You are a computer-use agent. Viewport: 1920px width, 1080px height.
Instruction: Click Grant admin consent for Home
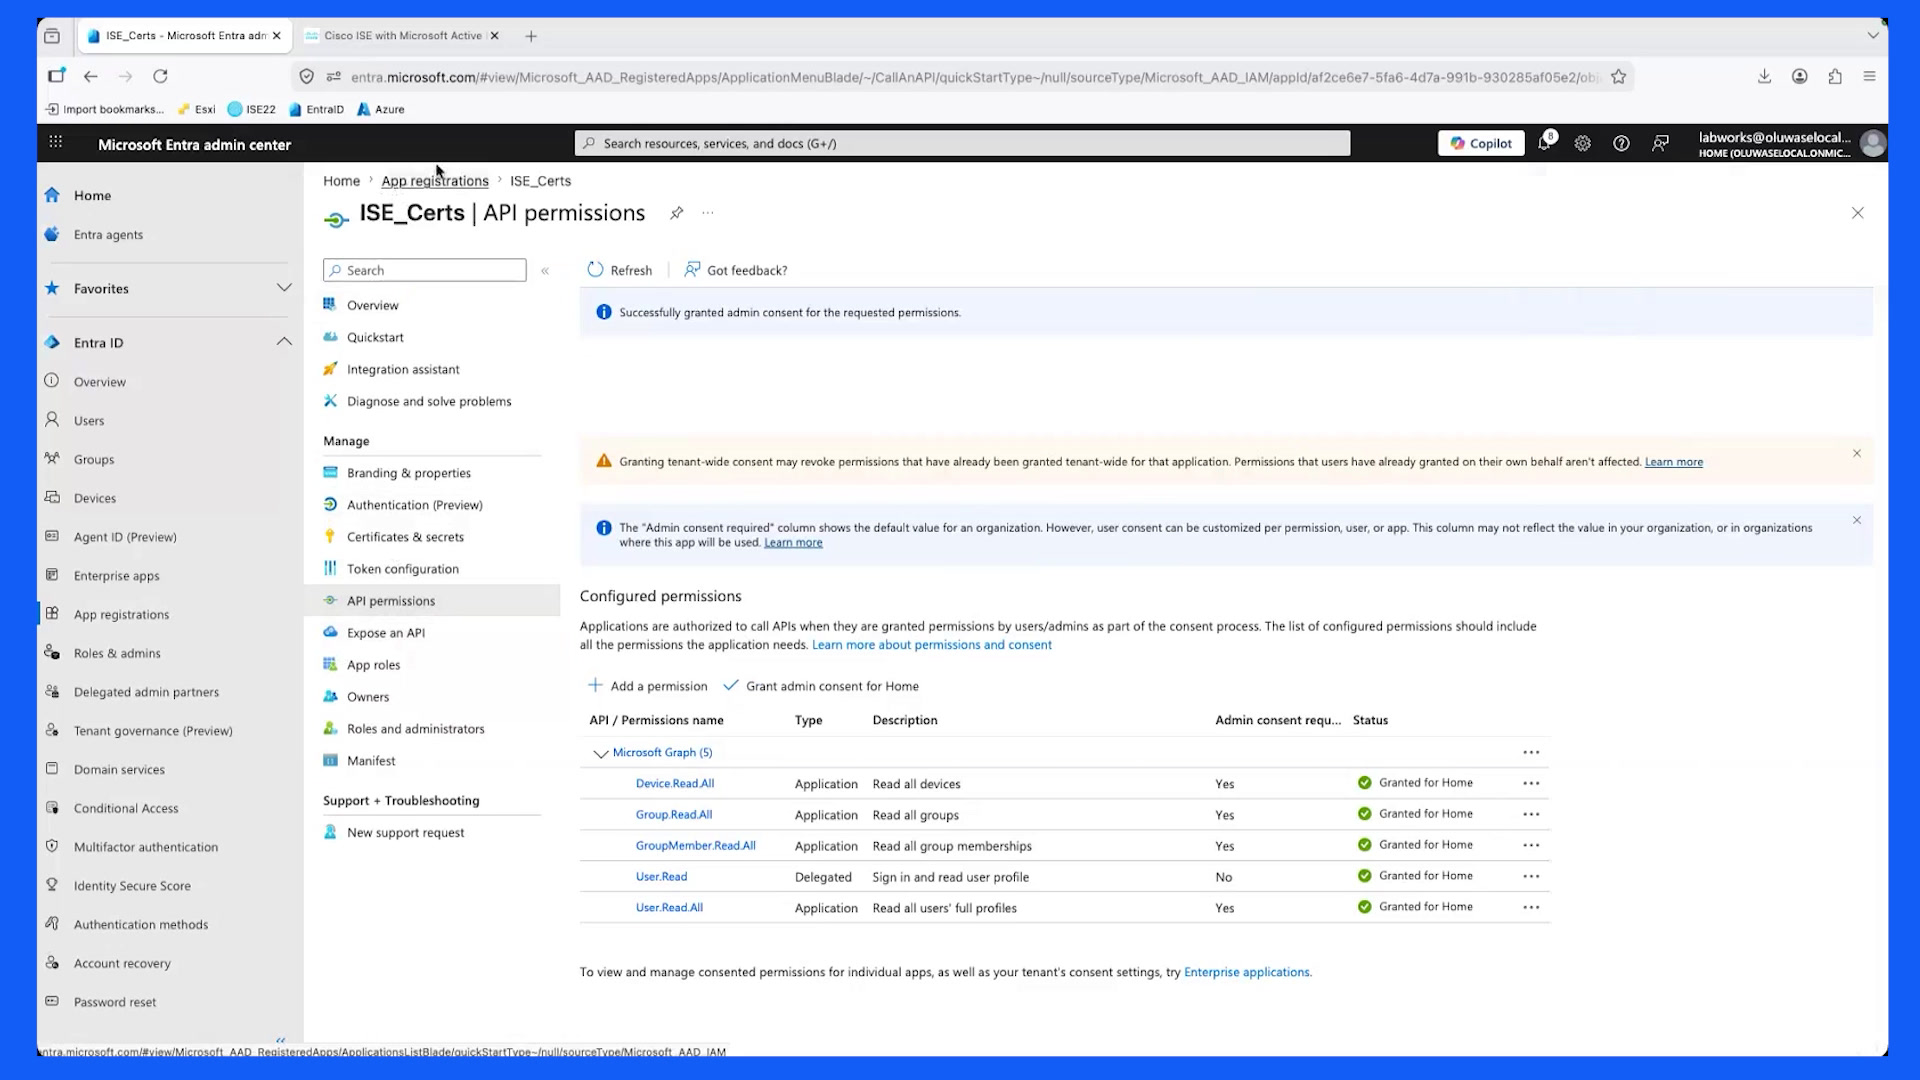click(821, 686)
